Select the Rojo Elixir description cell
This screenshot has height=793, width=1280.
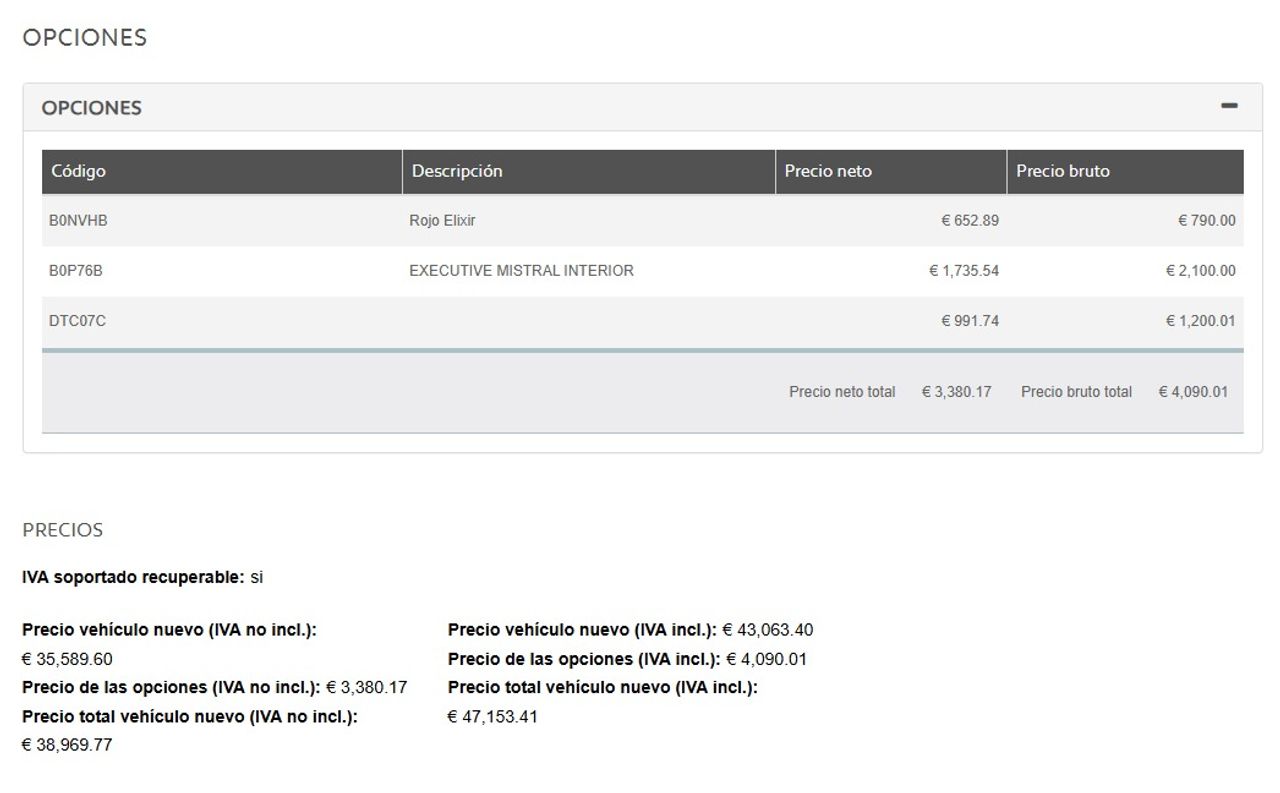point(442,220)
